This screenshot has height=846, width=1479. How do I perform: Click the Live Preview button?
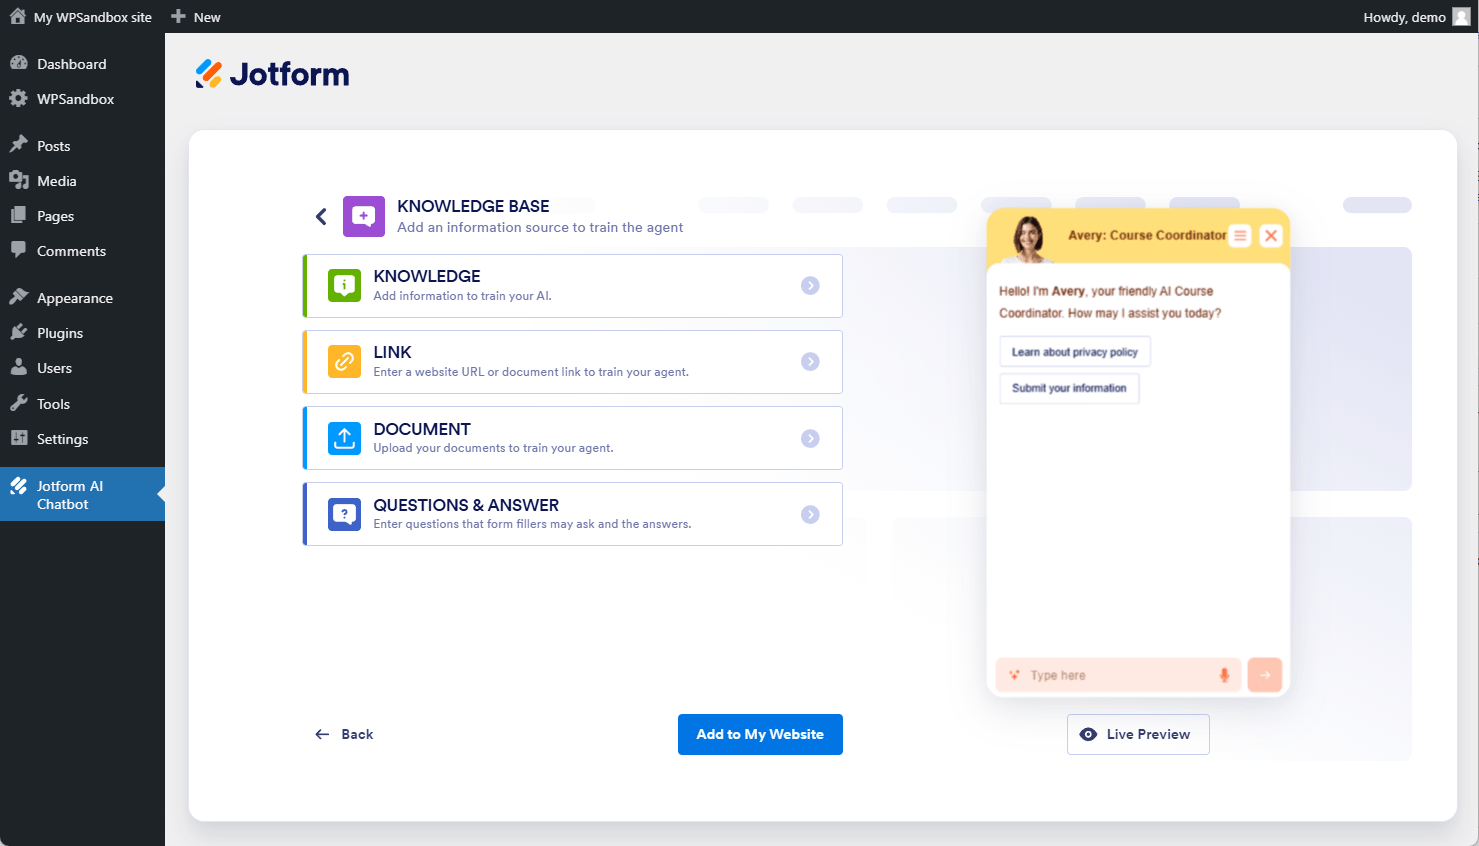pos(1138,734)
